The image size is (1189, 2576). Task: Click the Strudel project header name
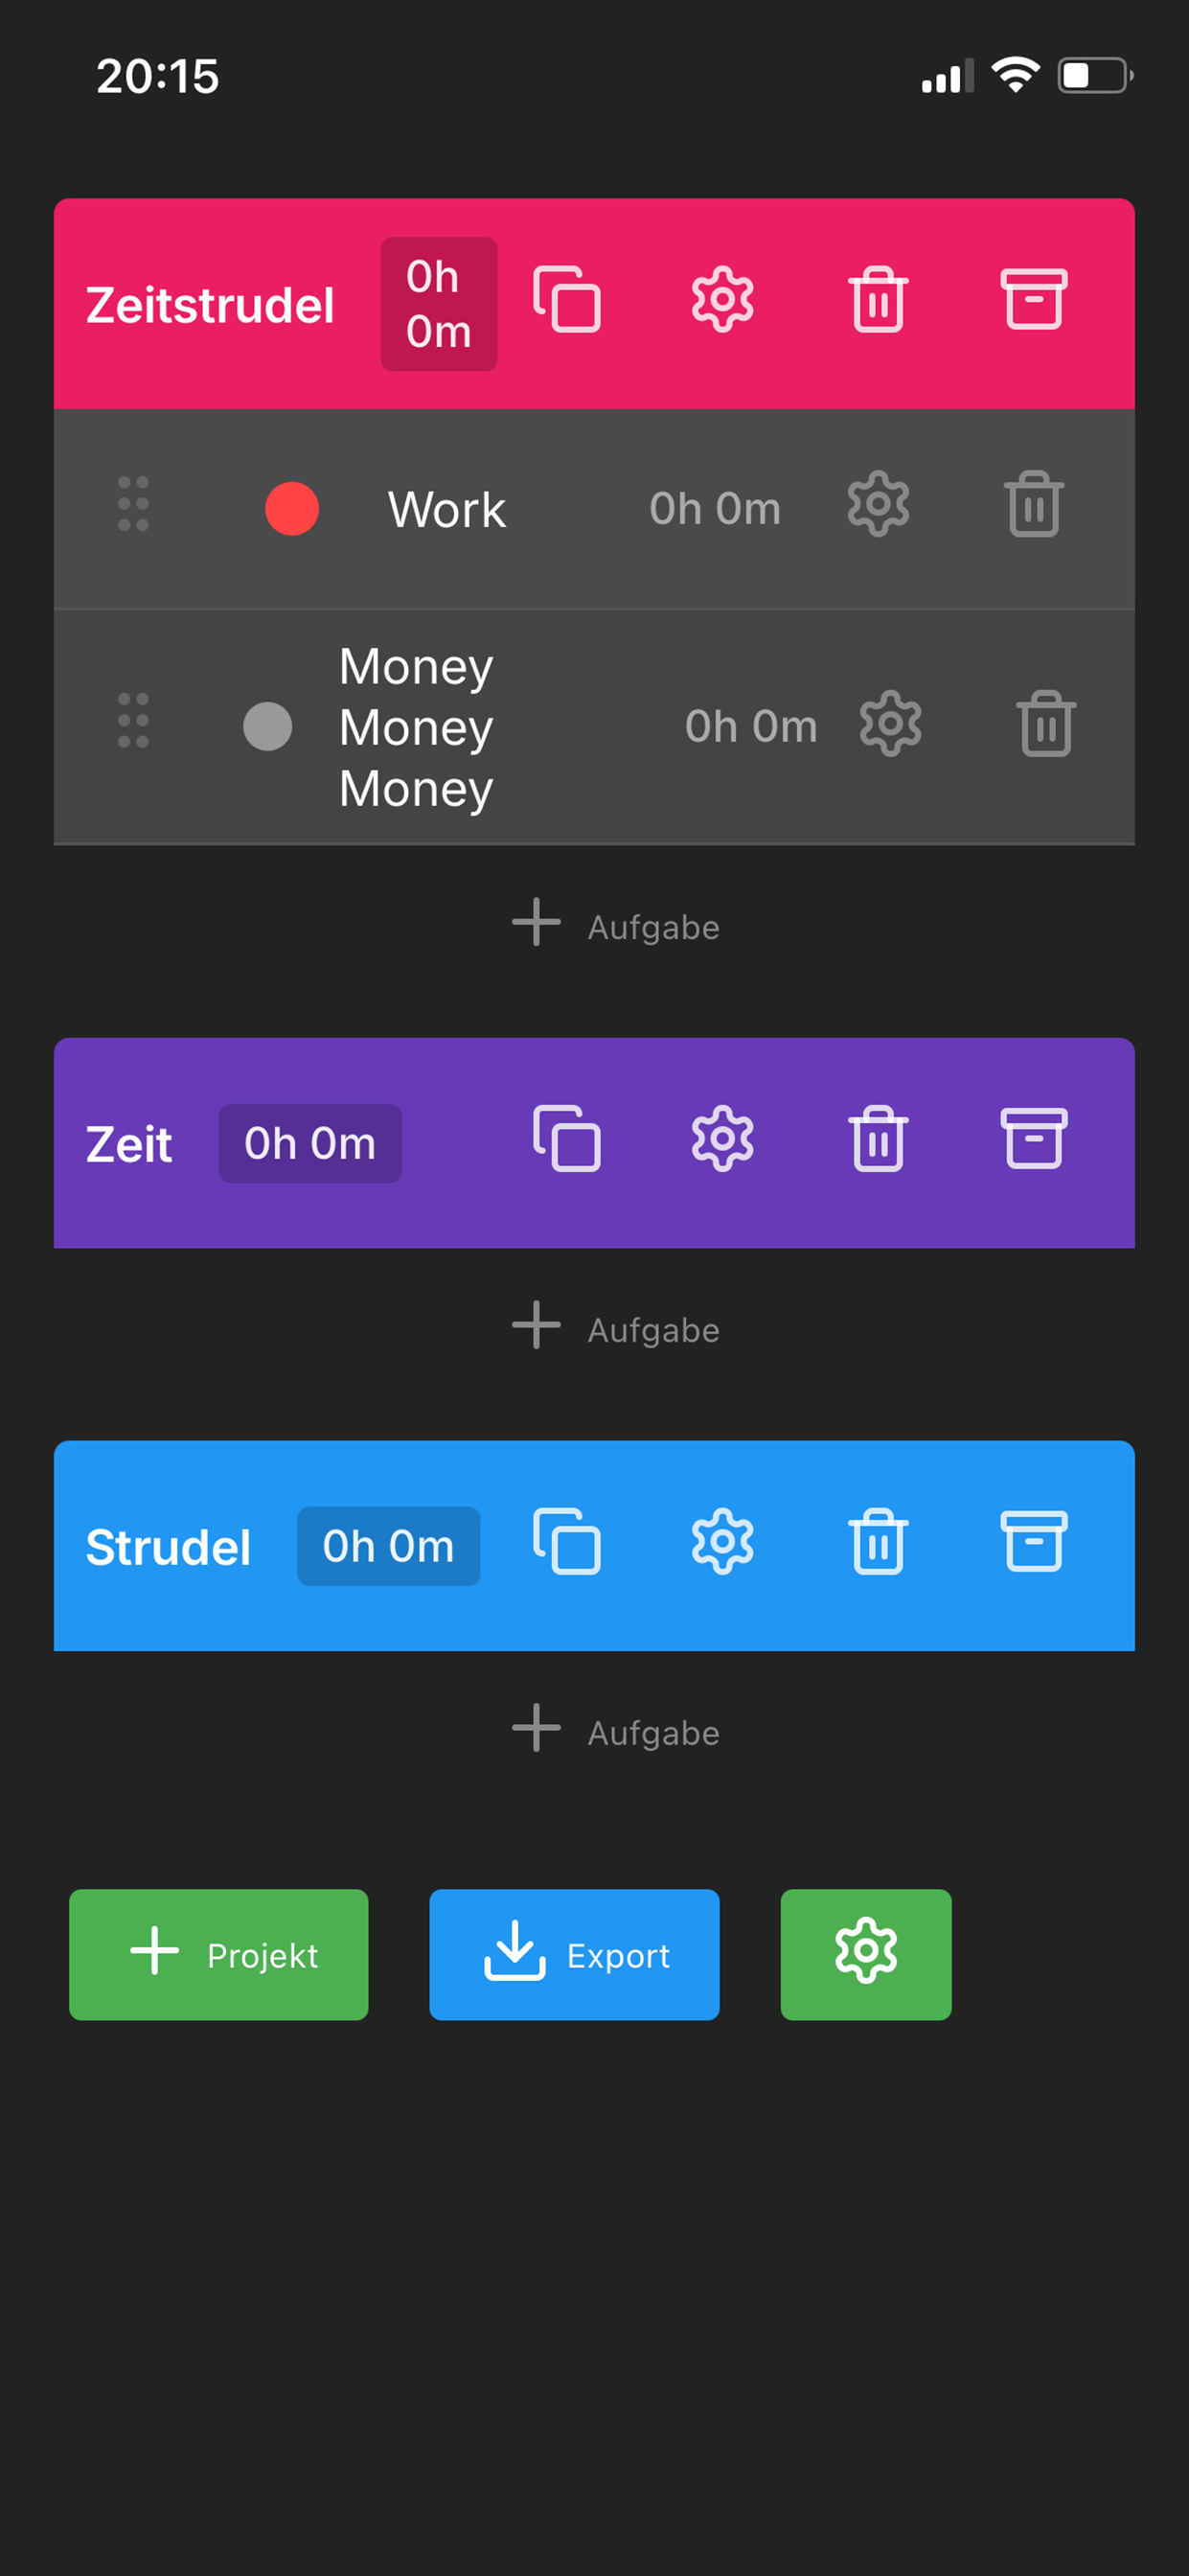coord(168,1547)
